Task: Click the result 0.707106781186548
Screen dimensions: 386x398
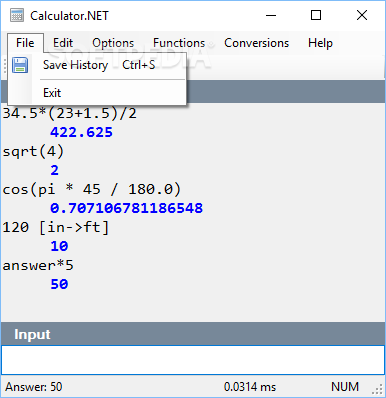Action: [126, 208]
